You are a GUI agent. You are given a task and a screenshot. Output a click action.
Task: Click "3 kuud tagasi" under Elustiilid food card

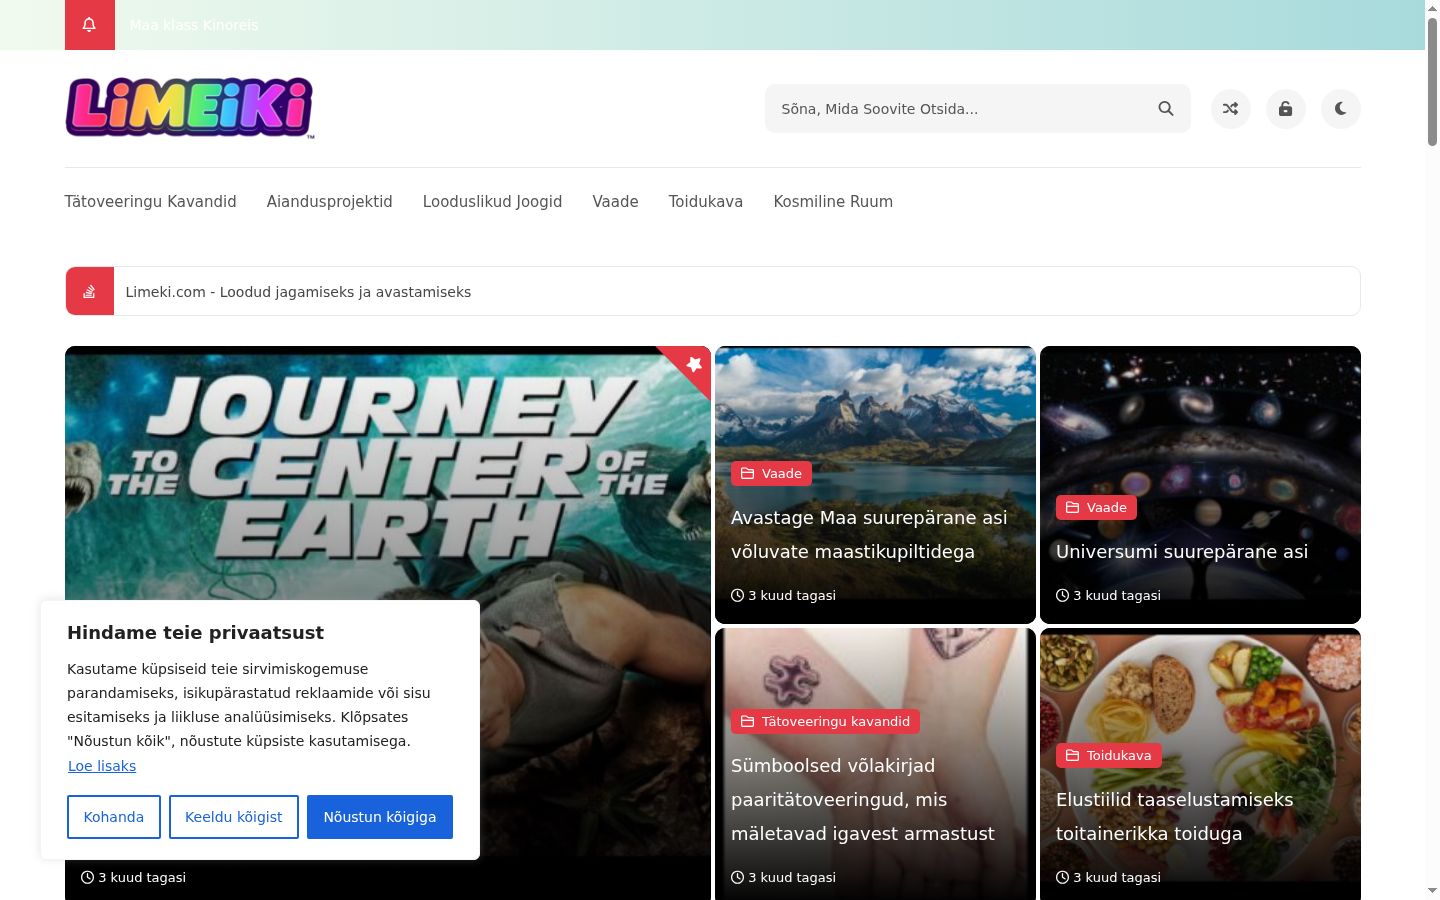point(1109,877)
